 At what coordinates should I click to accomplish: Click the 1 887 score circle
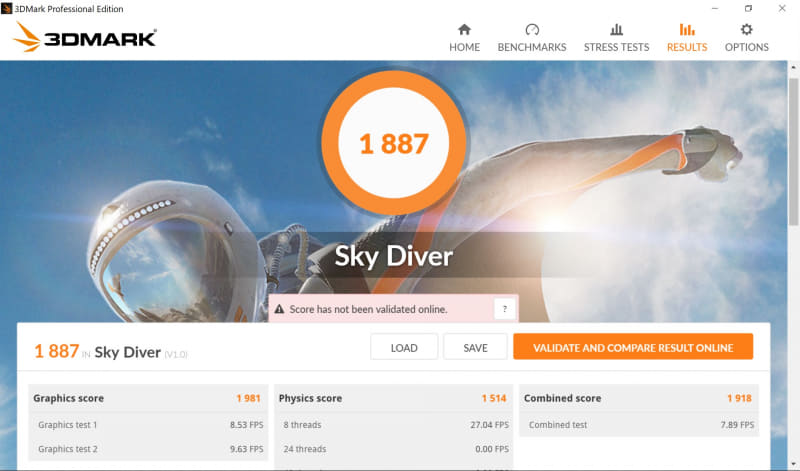[394, 143]
